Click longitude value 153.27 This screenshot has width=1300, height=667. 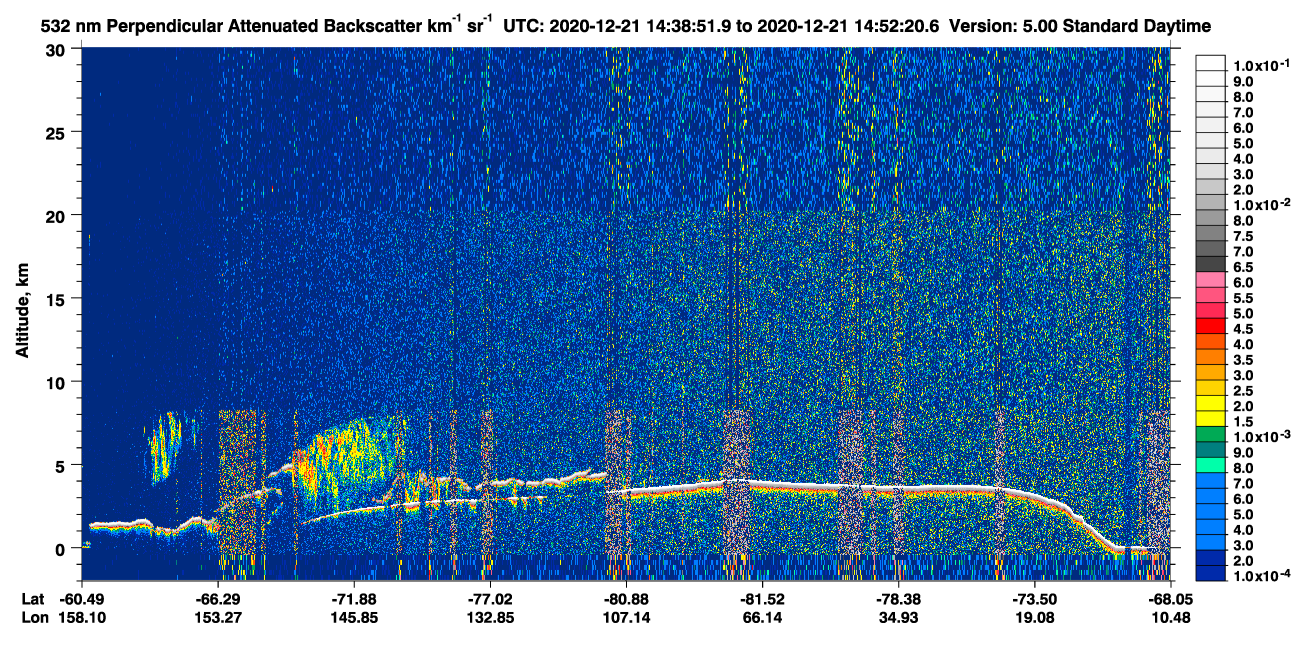[218, 618]
